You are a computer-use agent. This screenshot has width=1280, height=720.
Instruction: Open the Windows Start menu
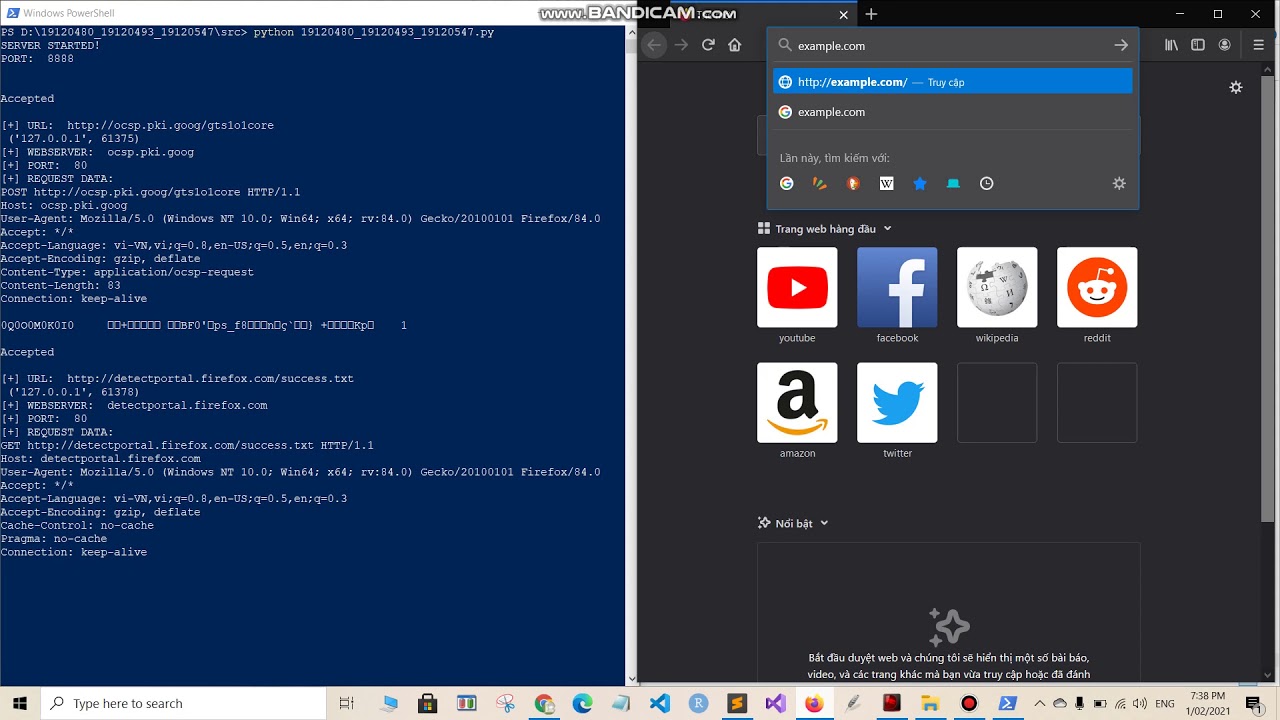click(x=20, y=703)
